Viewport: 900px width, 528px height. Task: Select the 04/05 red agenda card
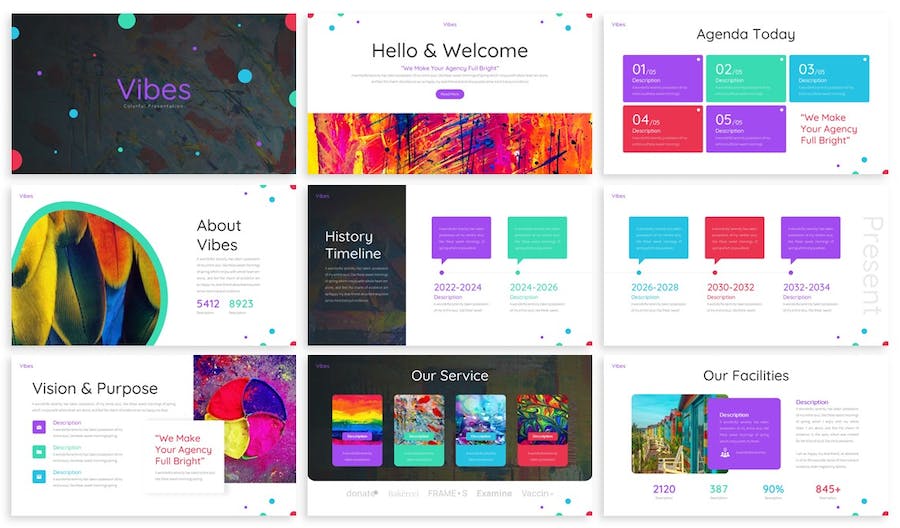click(x=662, y=129)
